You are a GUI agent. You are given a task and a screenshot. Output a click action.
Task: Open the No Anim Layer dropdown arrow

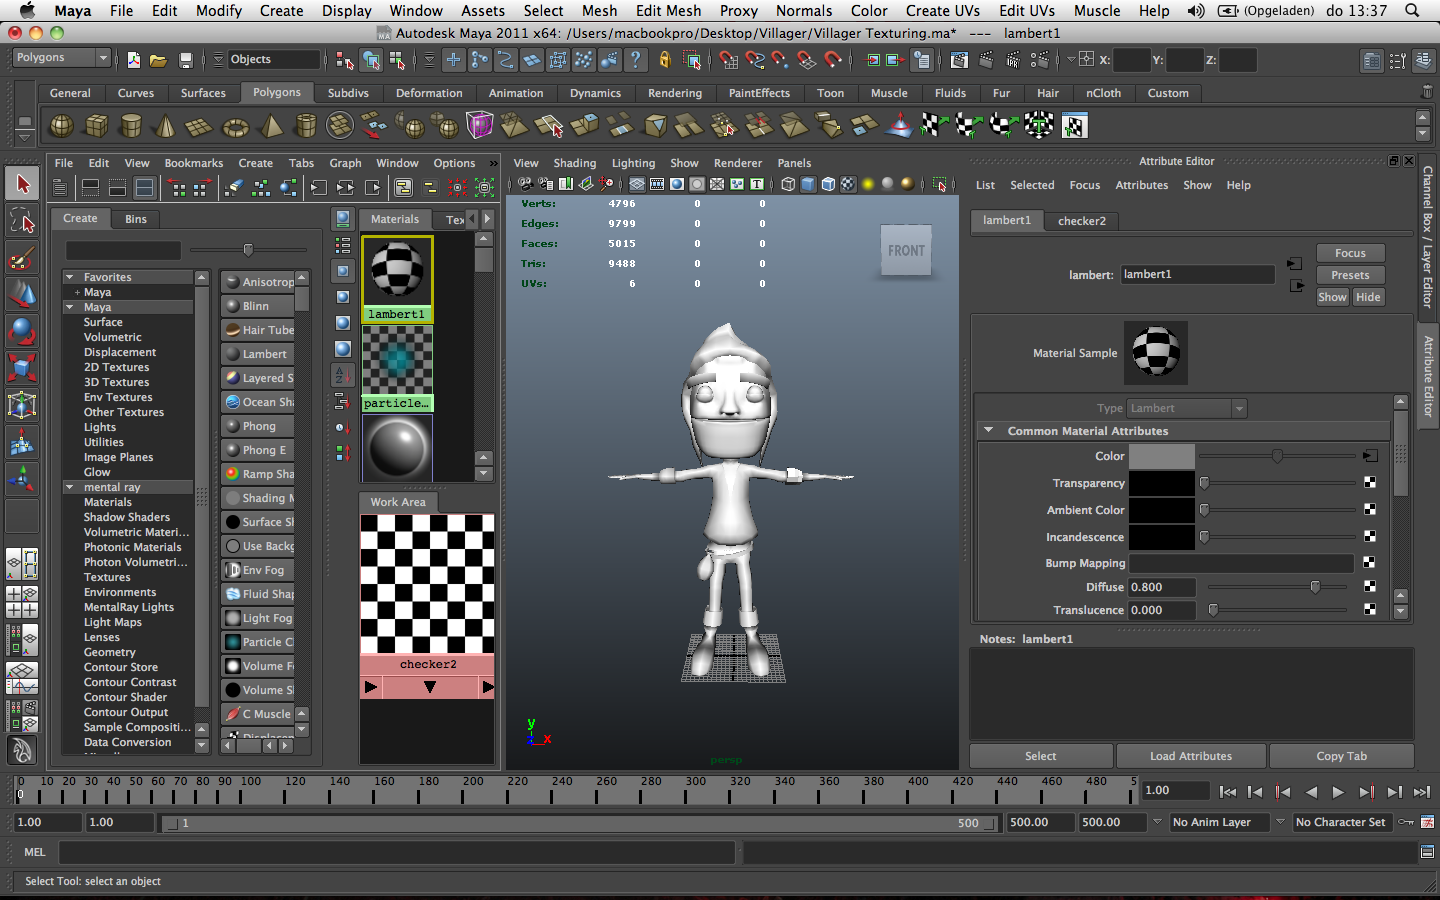pos(1157,822)
